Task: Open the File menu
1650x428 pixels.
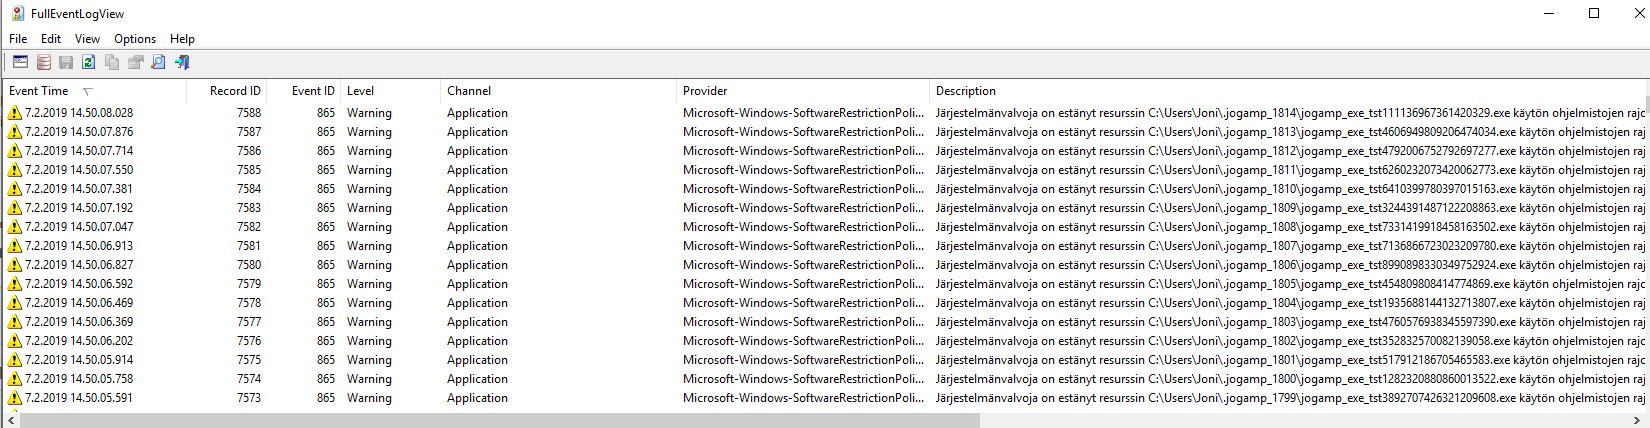Action: [18, 39]
